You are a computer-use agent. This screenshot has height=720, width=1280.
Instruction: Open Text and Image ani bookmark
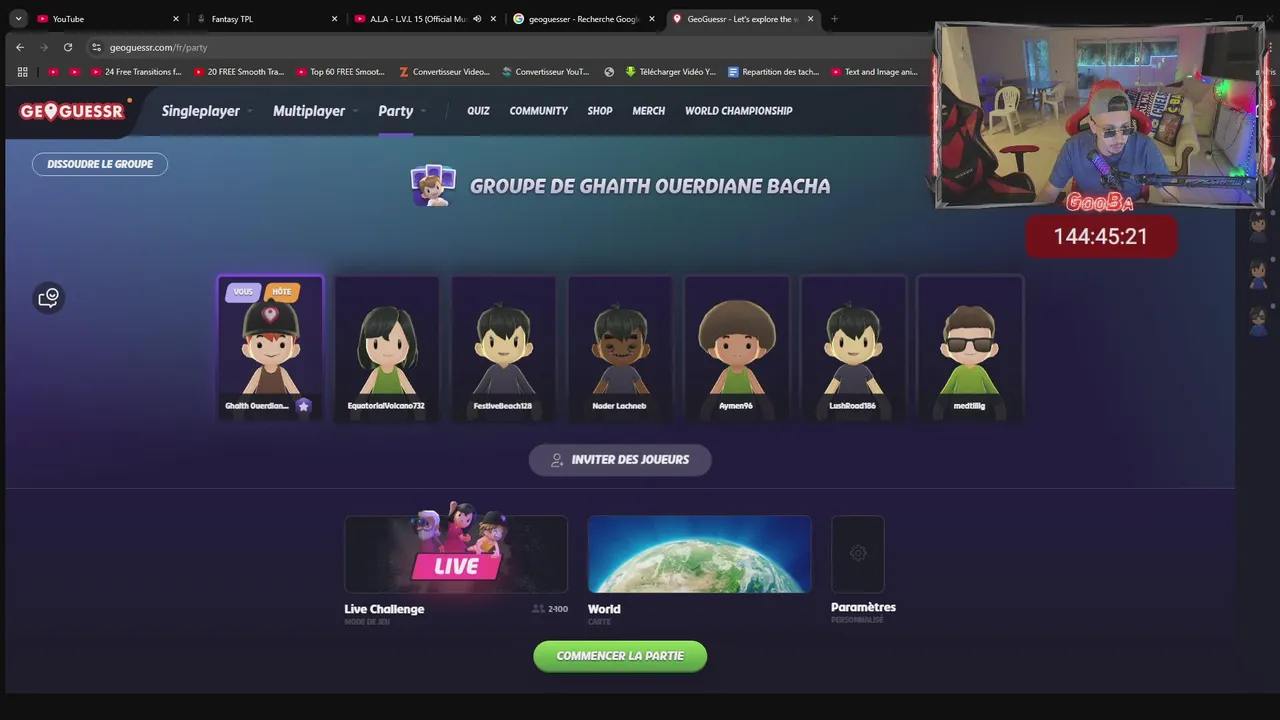click(x=874, y=72)
